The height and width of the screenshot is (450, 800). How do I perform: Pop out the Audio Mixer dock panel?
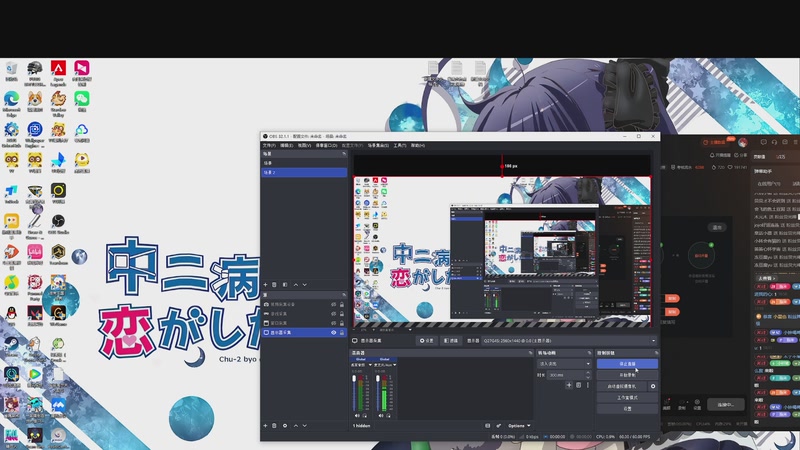pos(530,353)
